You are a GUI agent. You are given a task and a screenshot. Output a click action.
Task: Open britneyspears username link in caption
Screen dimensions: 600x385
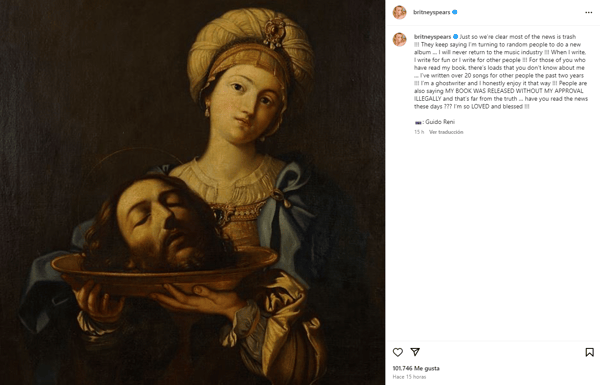(432, 37)
